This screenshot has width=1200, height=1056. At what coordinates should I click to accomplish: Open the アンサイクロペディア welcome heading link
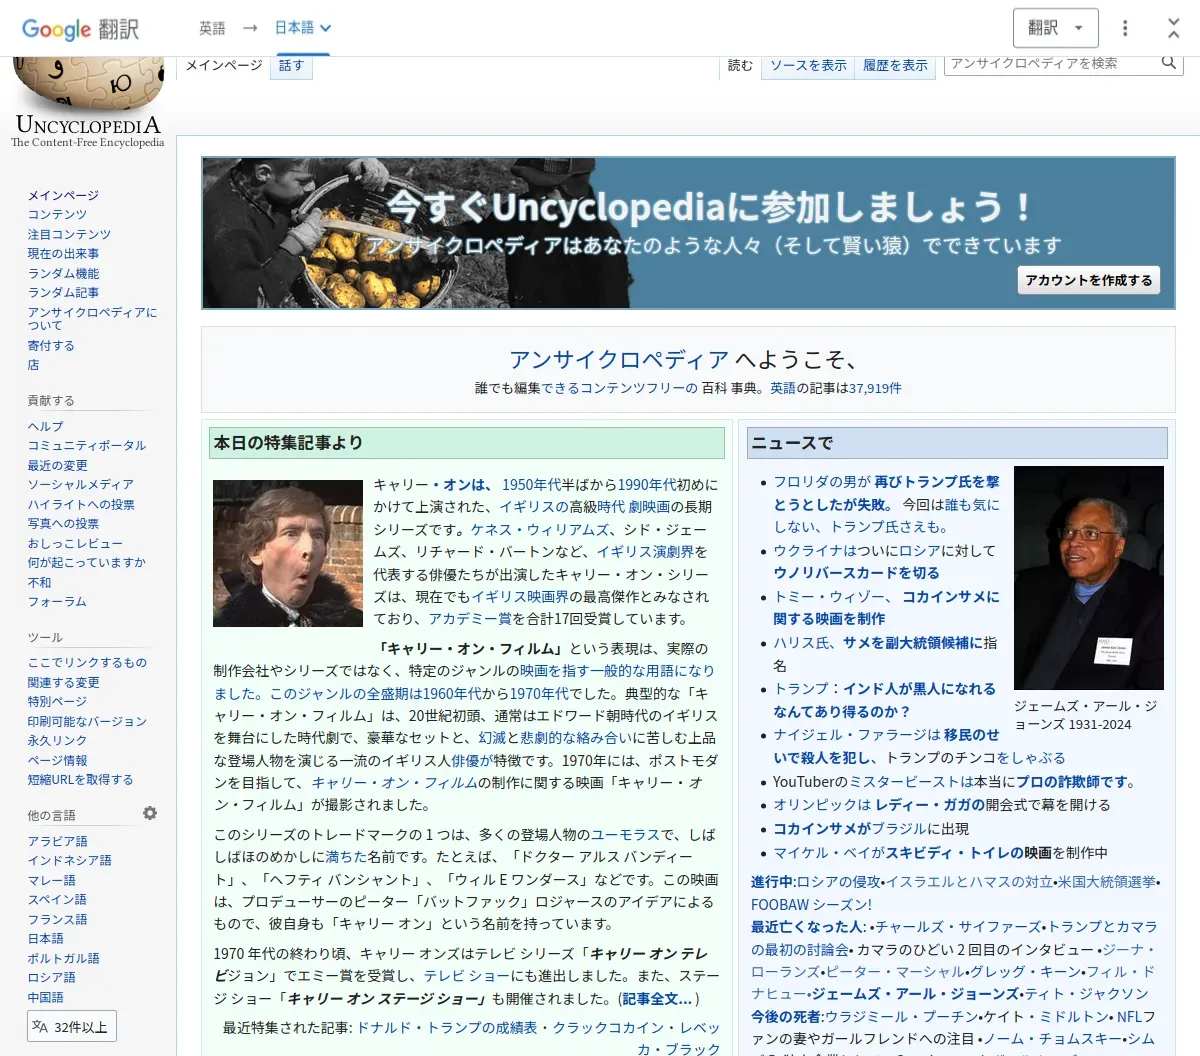619,360
